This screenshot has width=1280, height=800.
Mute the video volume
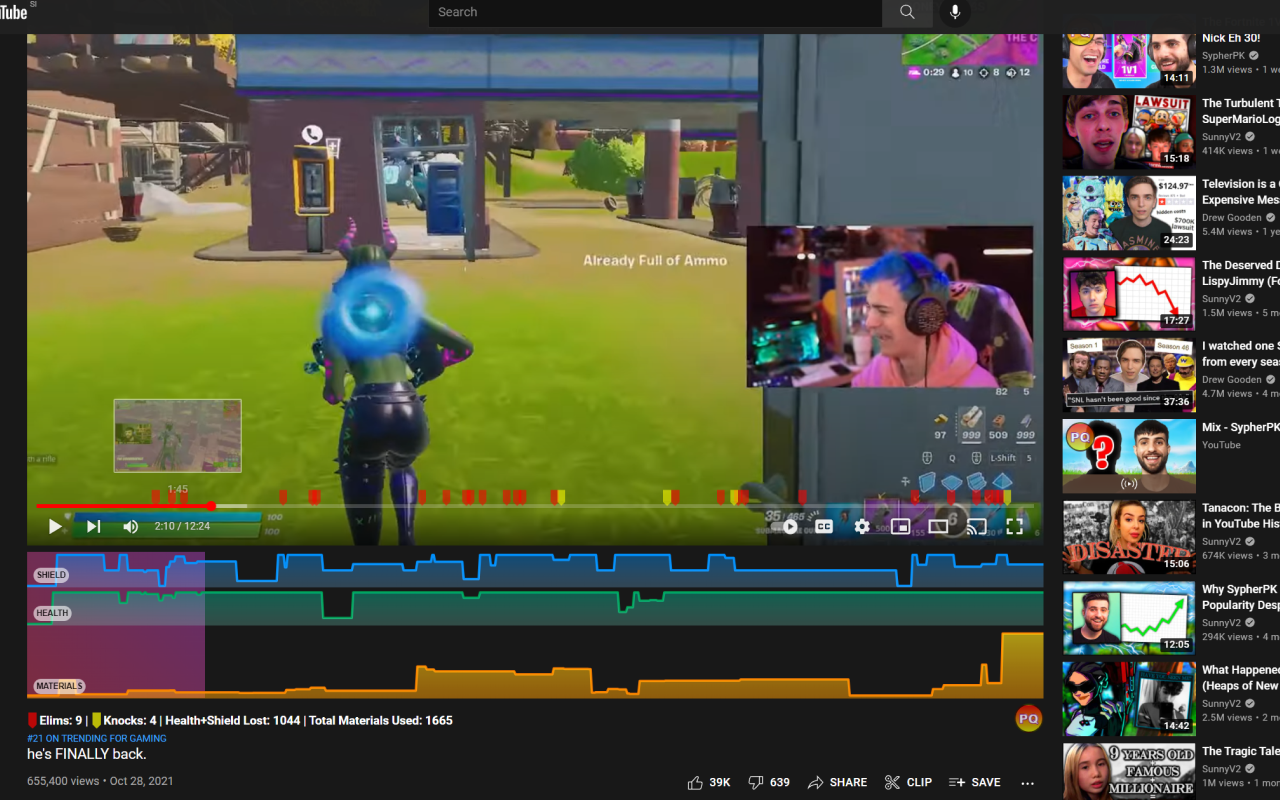coord(130,526)
